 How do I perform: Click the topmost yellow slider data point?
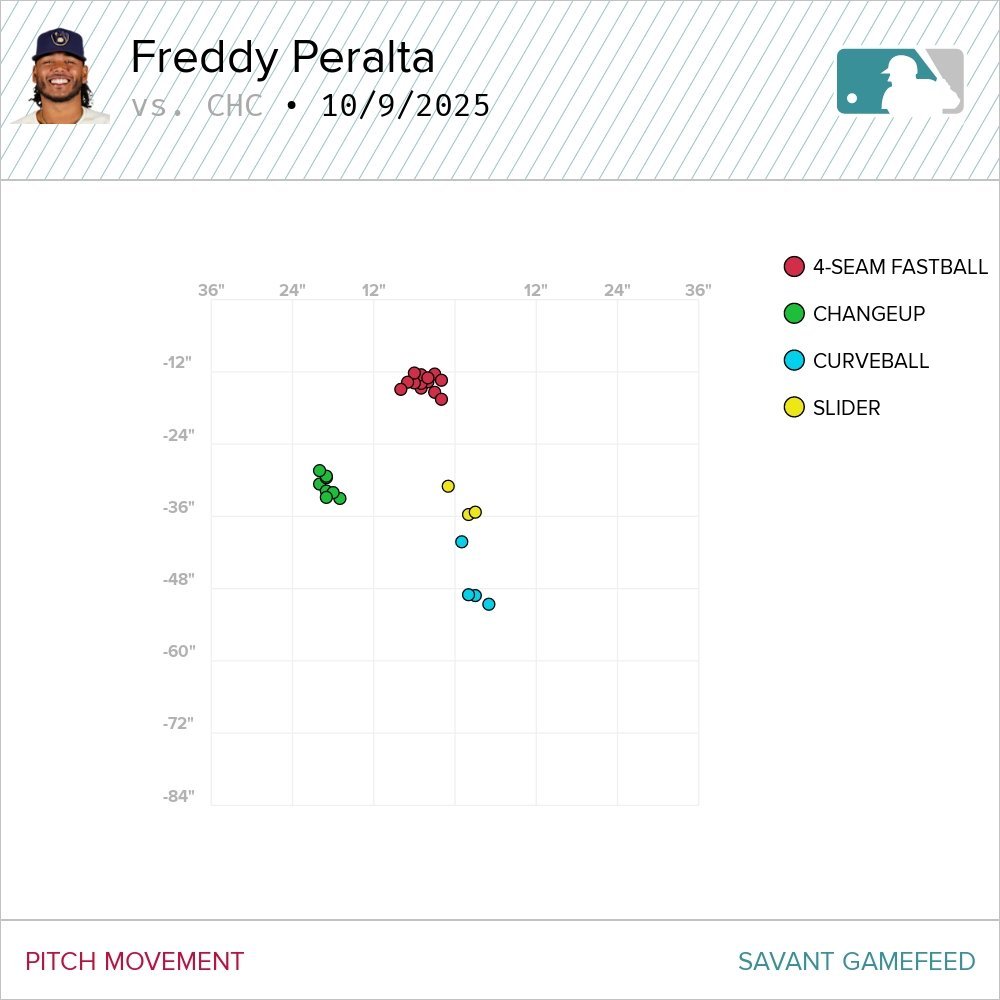(448, 486)
